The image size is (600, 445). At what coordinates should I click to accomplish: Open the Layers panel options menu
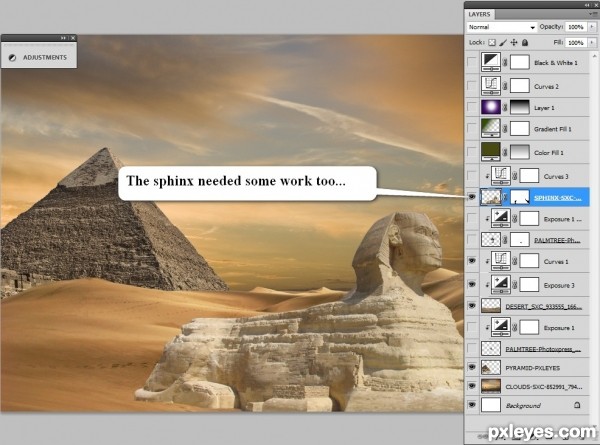(593, 14)
